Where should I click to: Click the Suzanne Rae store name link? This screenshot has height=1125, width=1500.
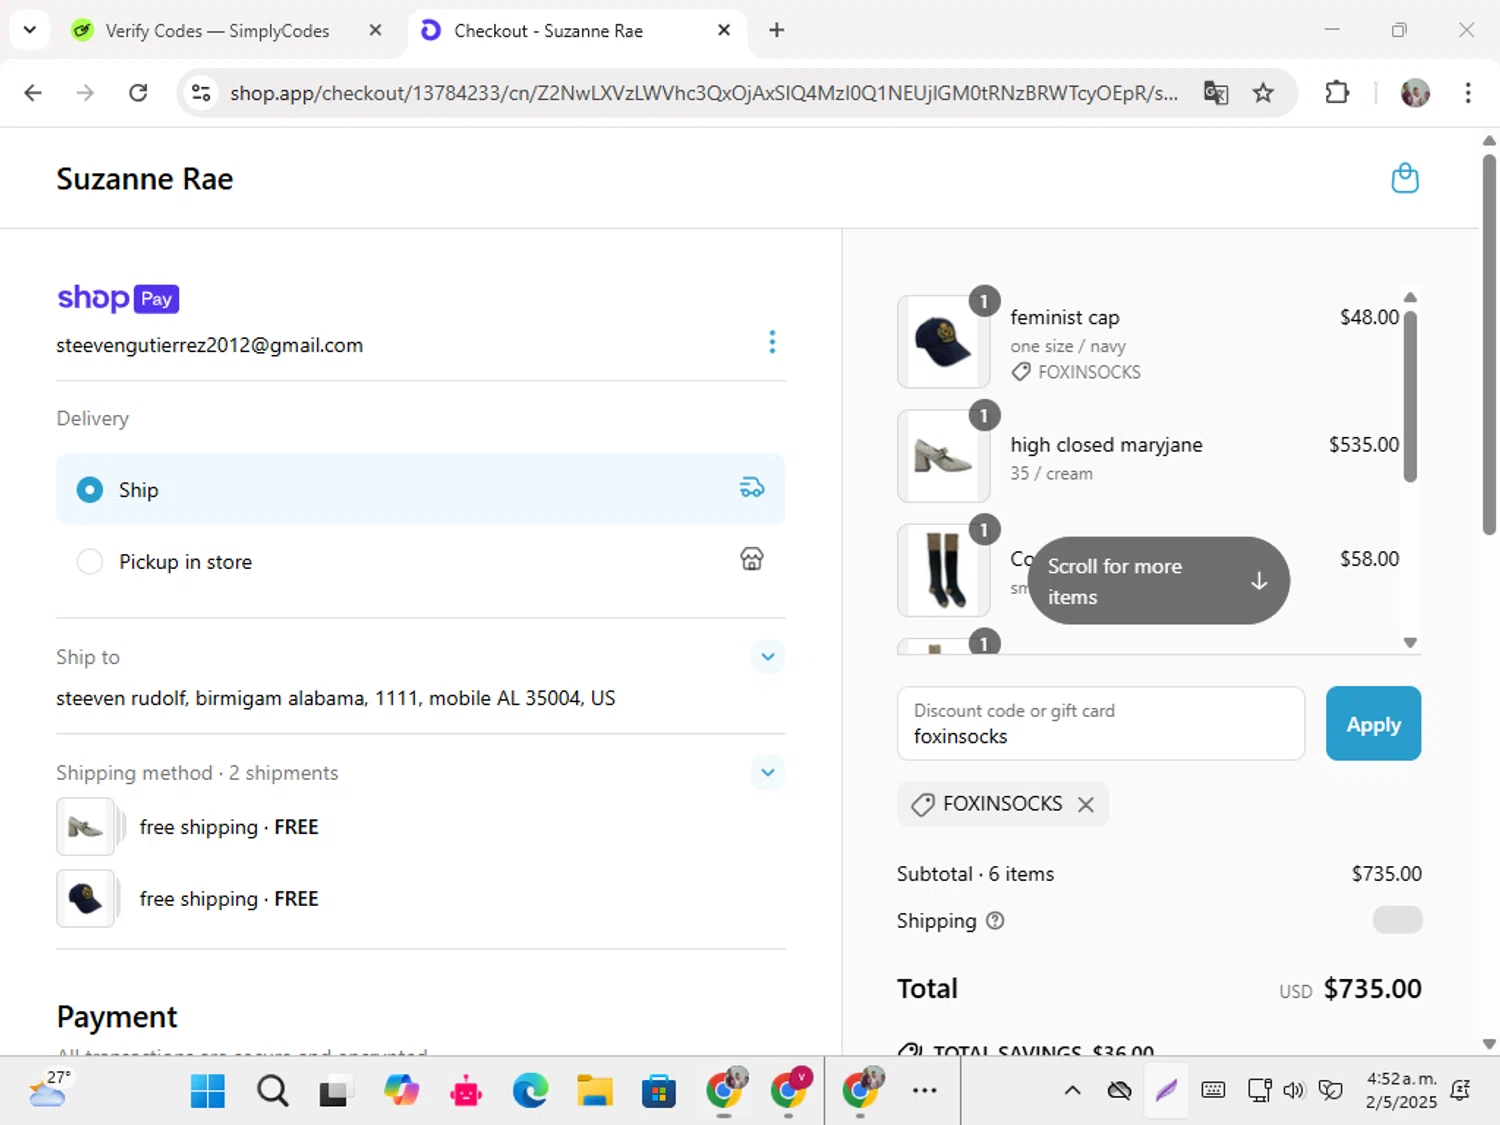pyautogui.click(x=145, y=179)
